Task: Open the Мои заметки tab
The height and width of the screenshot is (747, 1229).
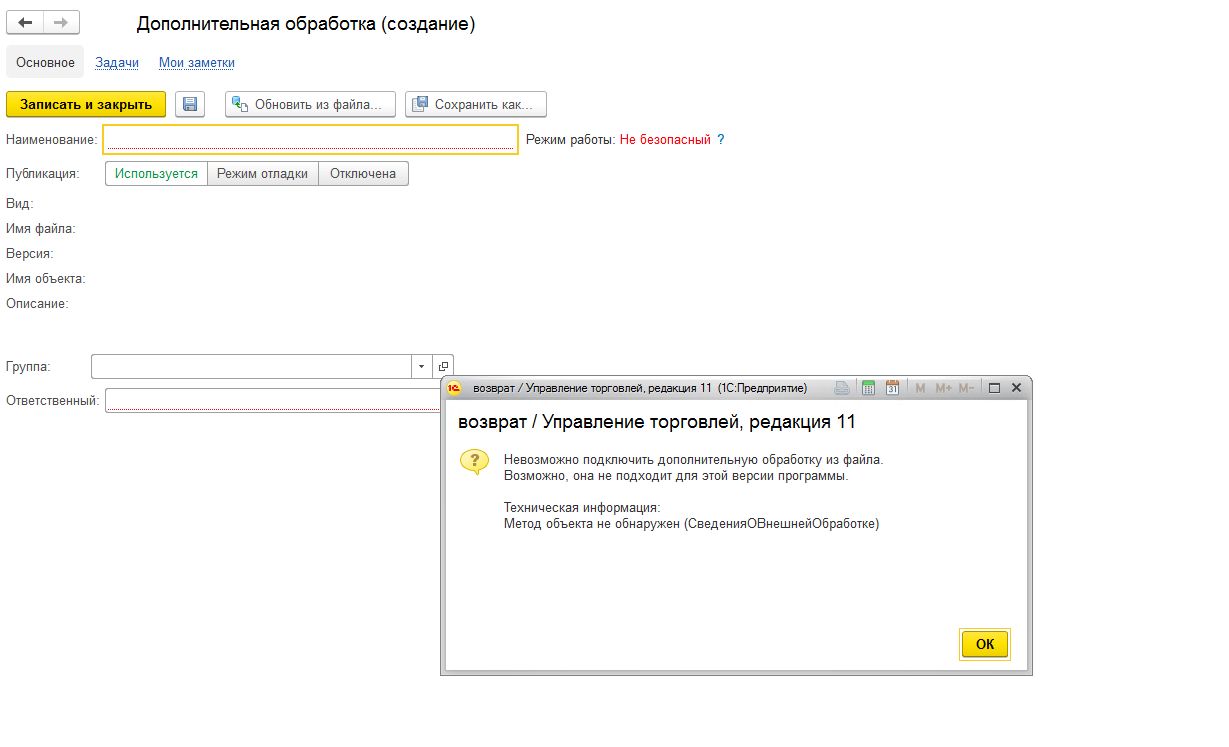Action: pyautogui.click(x=197, y=62)
